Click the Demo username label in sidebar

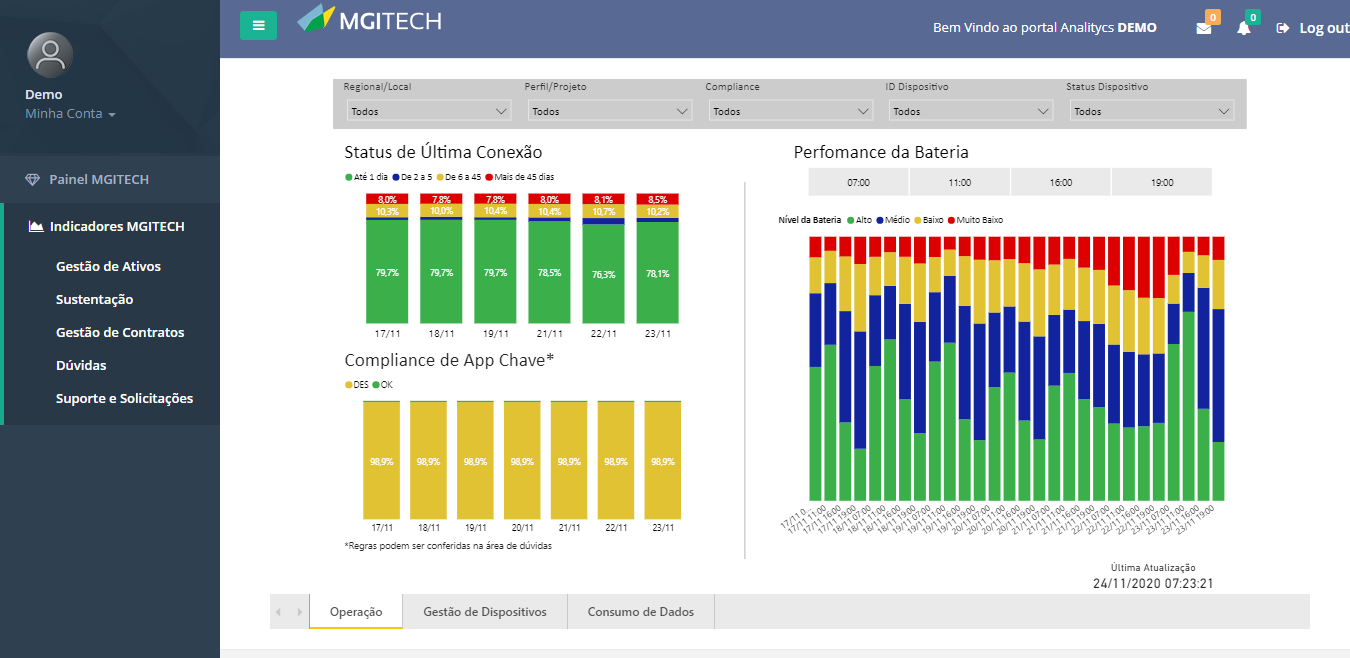(44, 95)
